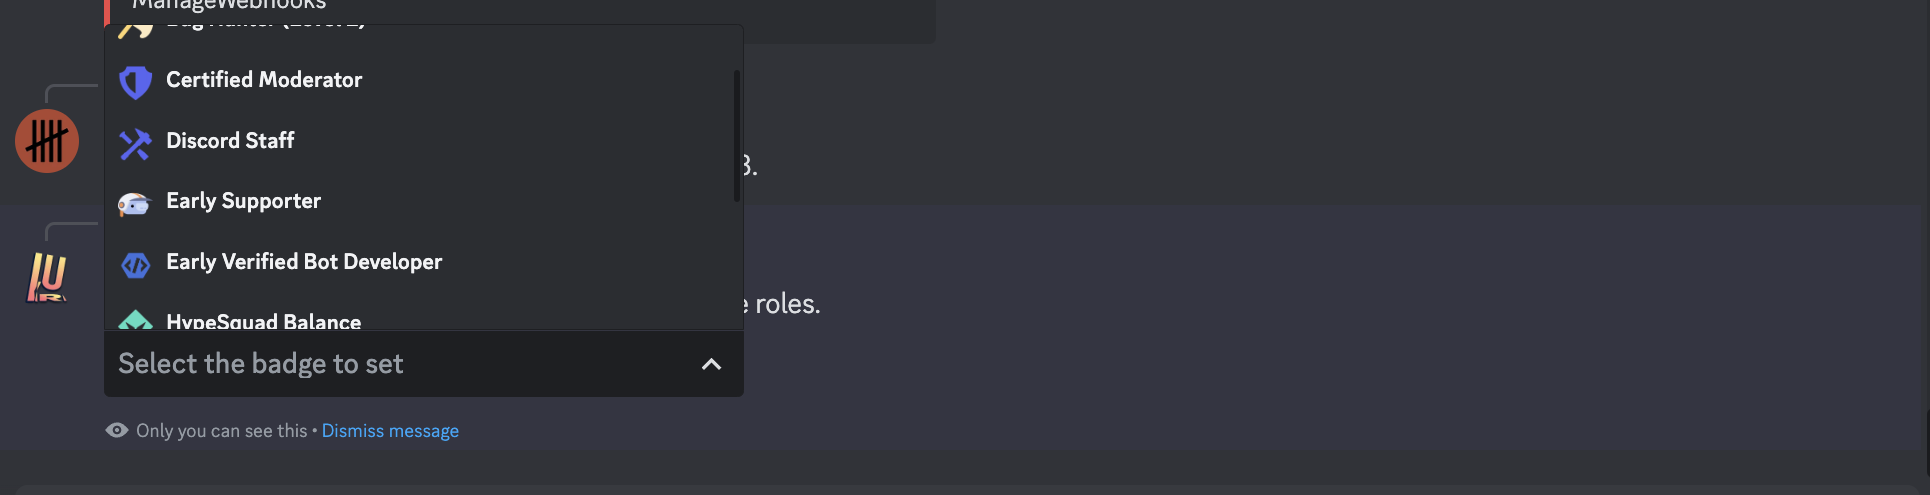Collapse the badge list with the chevron
The image size is (1930, 495).
711,364
